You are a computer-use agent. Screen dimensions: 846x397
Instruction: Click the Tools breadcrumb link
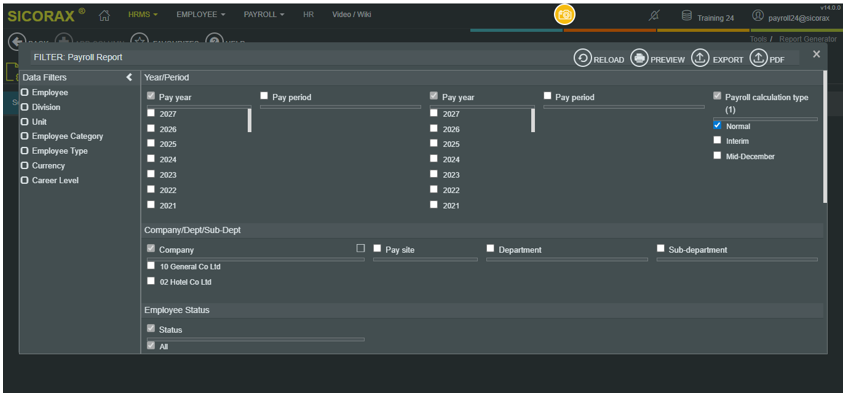click(758, 39)
